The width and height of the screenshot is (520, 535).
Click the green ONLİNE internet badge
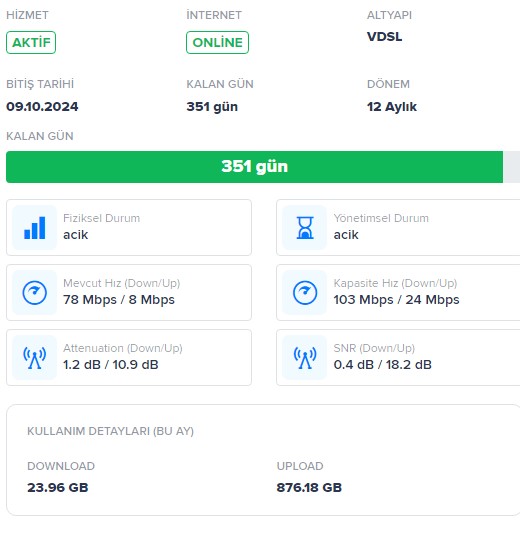click(217, 43)
